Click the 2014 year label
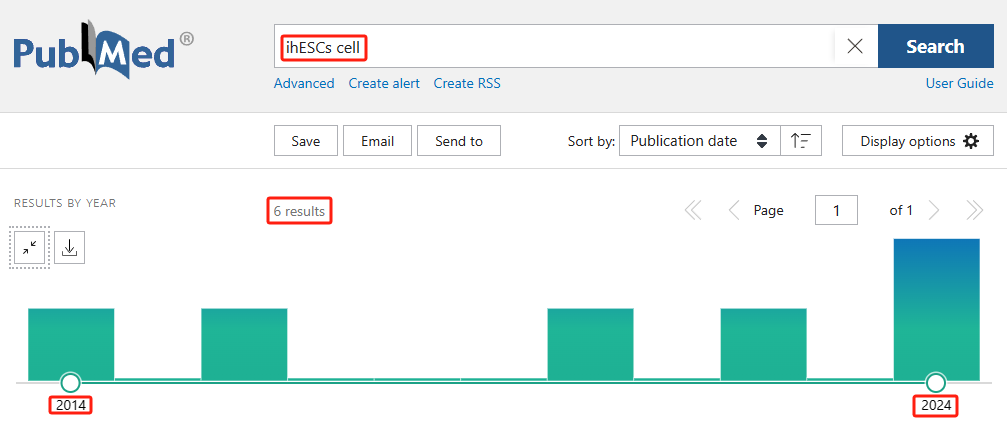The image size is (1007, 425). tap(71, 406)
